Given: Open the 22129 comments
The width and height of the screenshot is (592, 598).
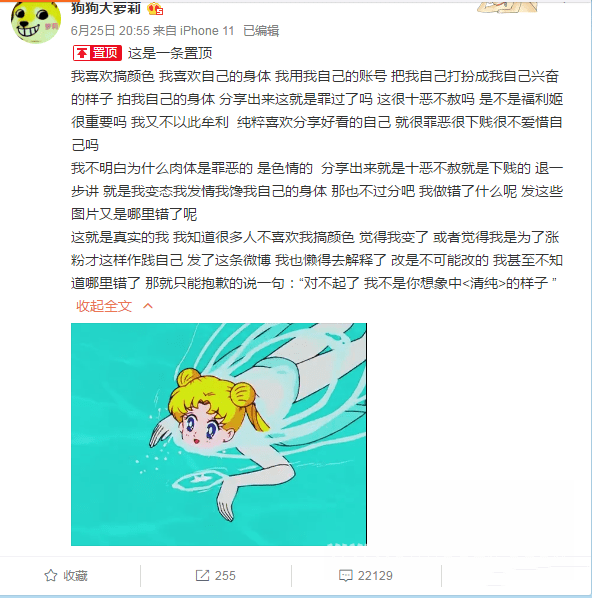Looking at the screenshot, I should (375, 575).
